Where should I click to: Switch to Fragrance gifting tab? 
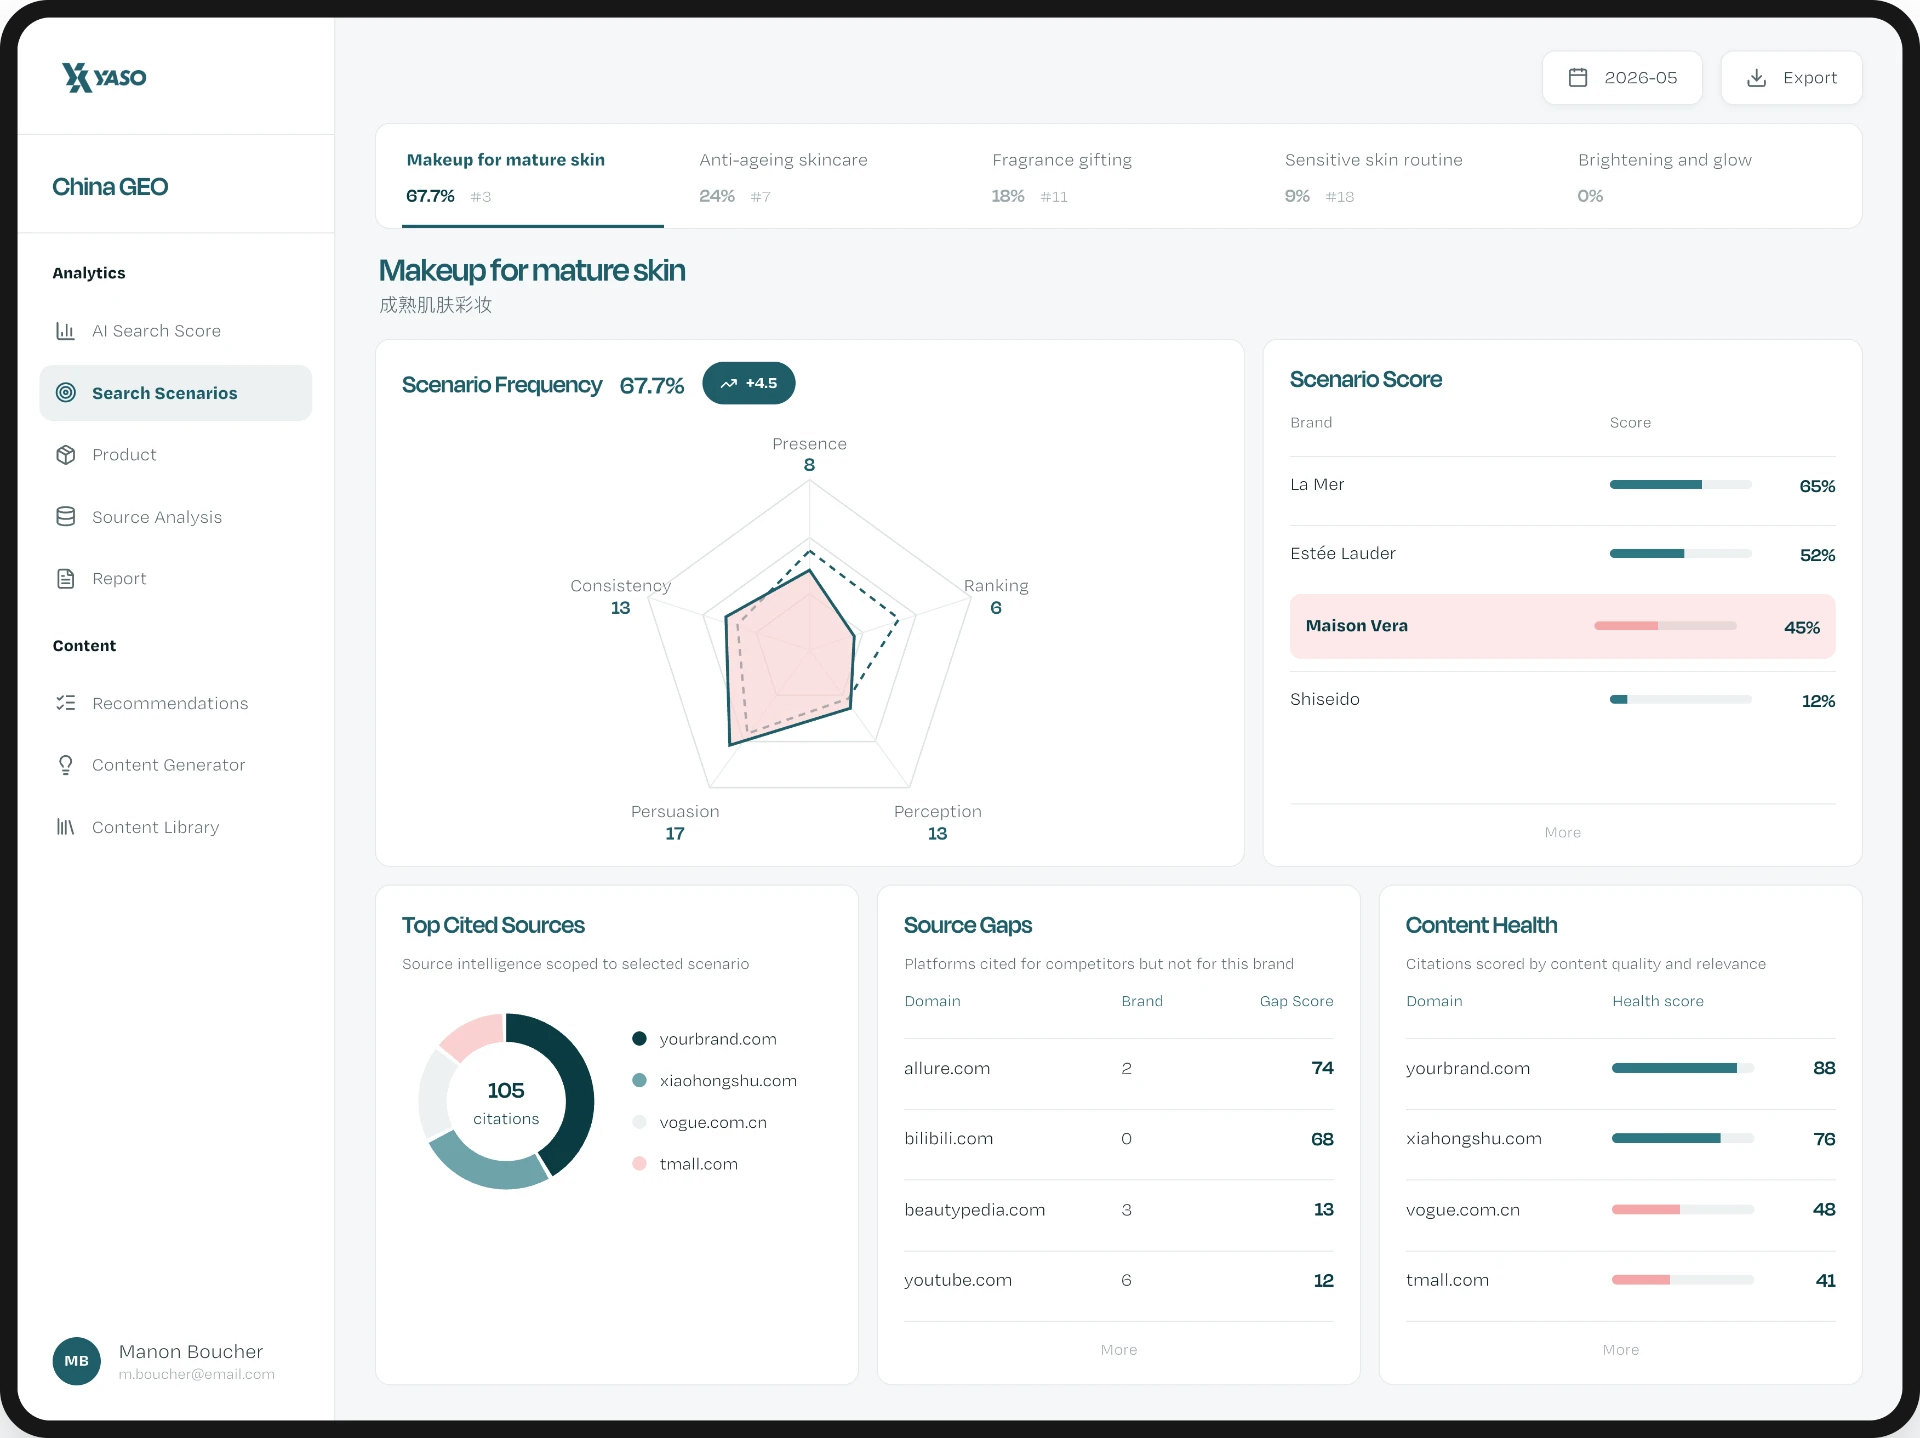[x=1062, y=177]
